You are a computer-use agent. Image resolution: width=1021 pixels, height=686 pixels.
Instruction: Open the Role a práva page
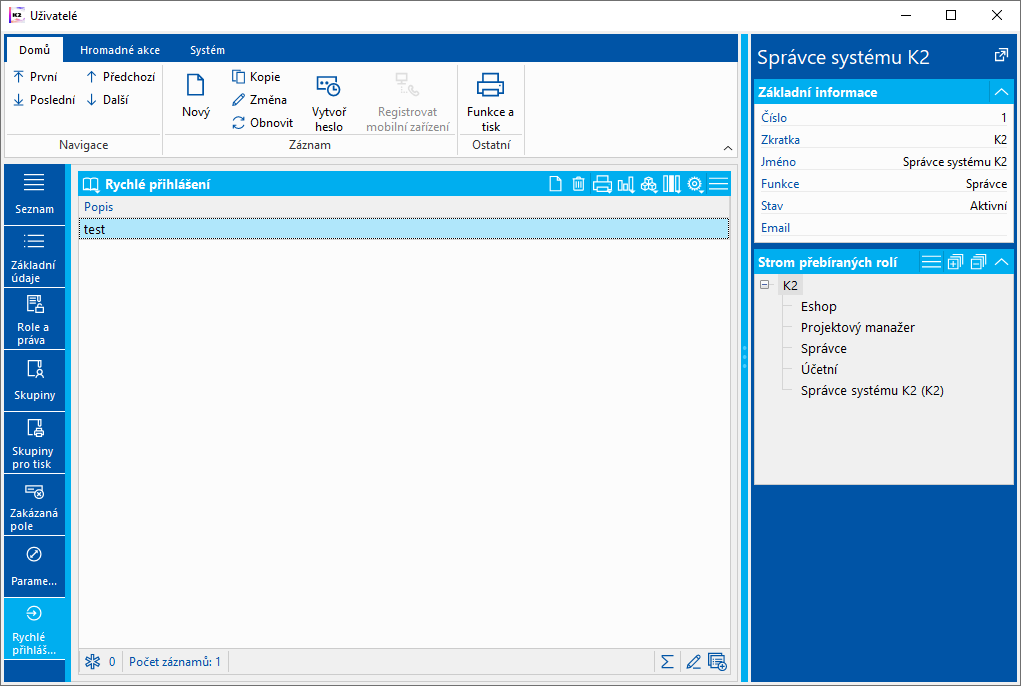[x=35, y=319]
